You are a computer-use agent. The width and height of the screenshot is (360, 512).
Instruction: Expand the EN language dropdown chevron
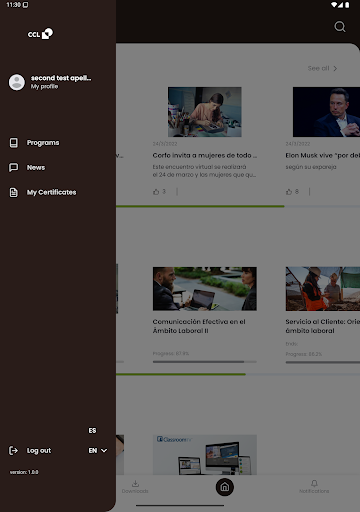point(104,451)
